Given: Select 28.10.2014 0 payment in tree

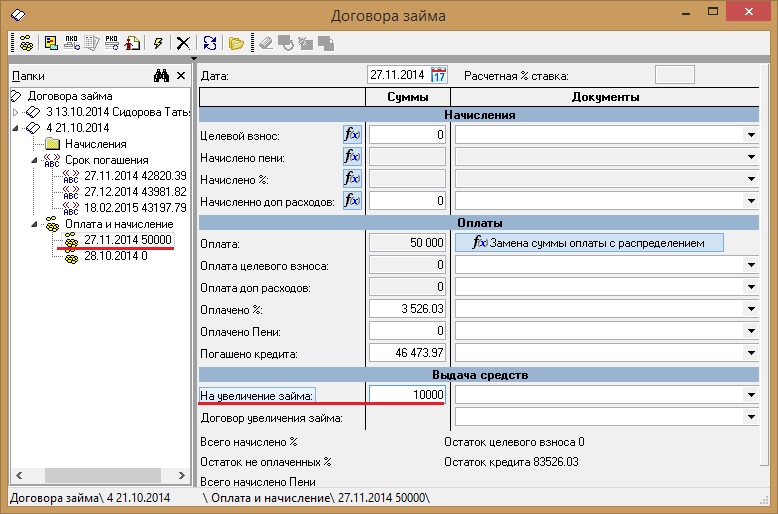Looking at the screenshot, I should coord(115,256).
